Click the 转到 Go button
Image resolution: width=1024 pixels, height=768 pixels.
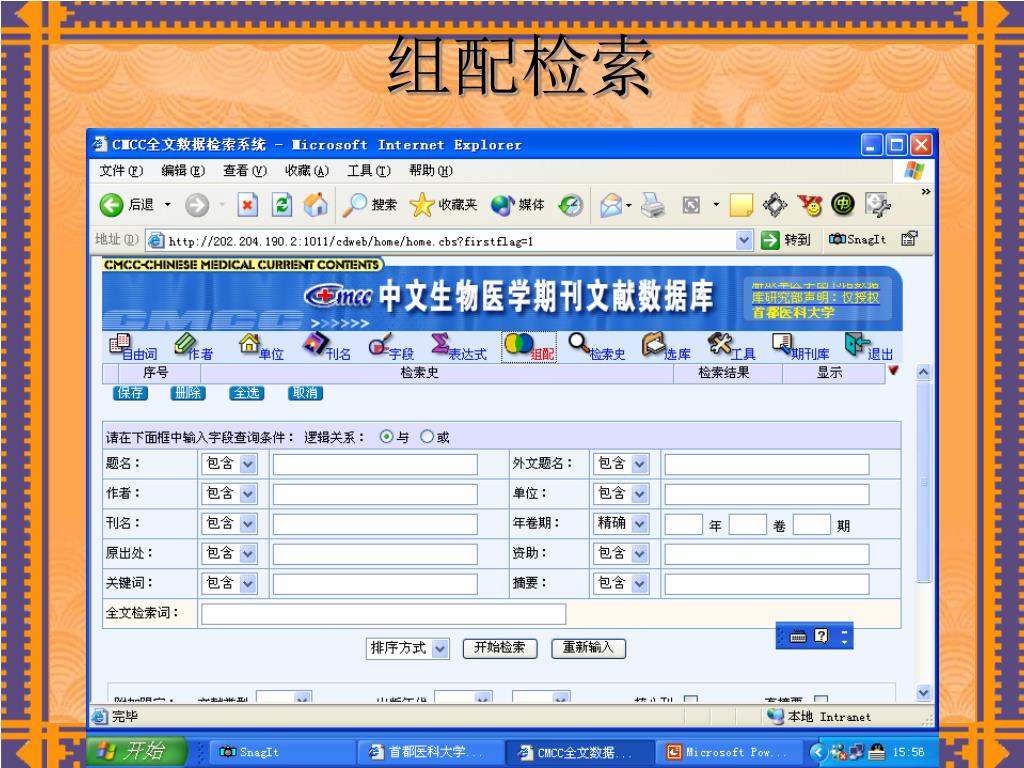[786, 240]
